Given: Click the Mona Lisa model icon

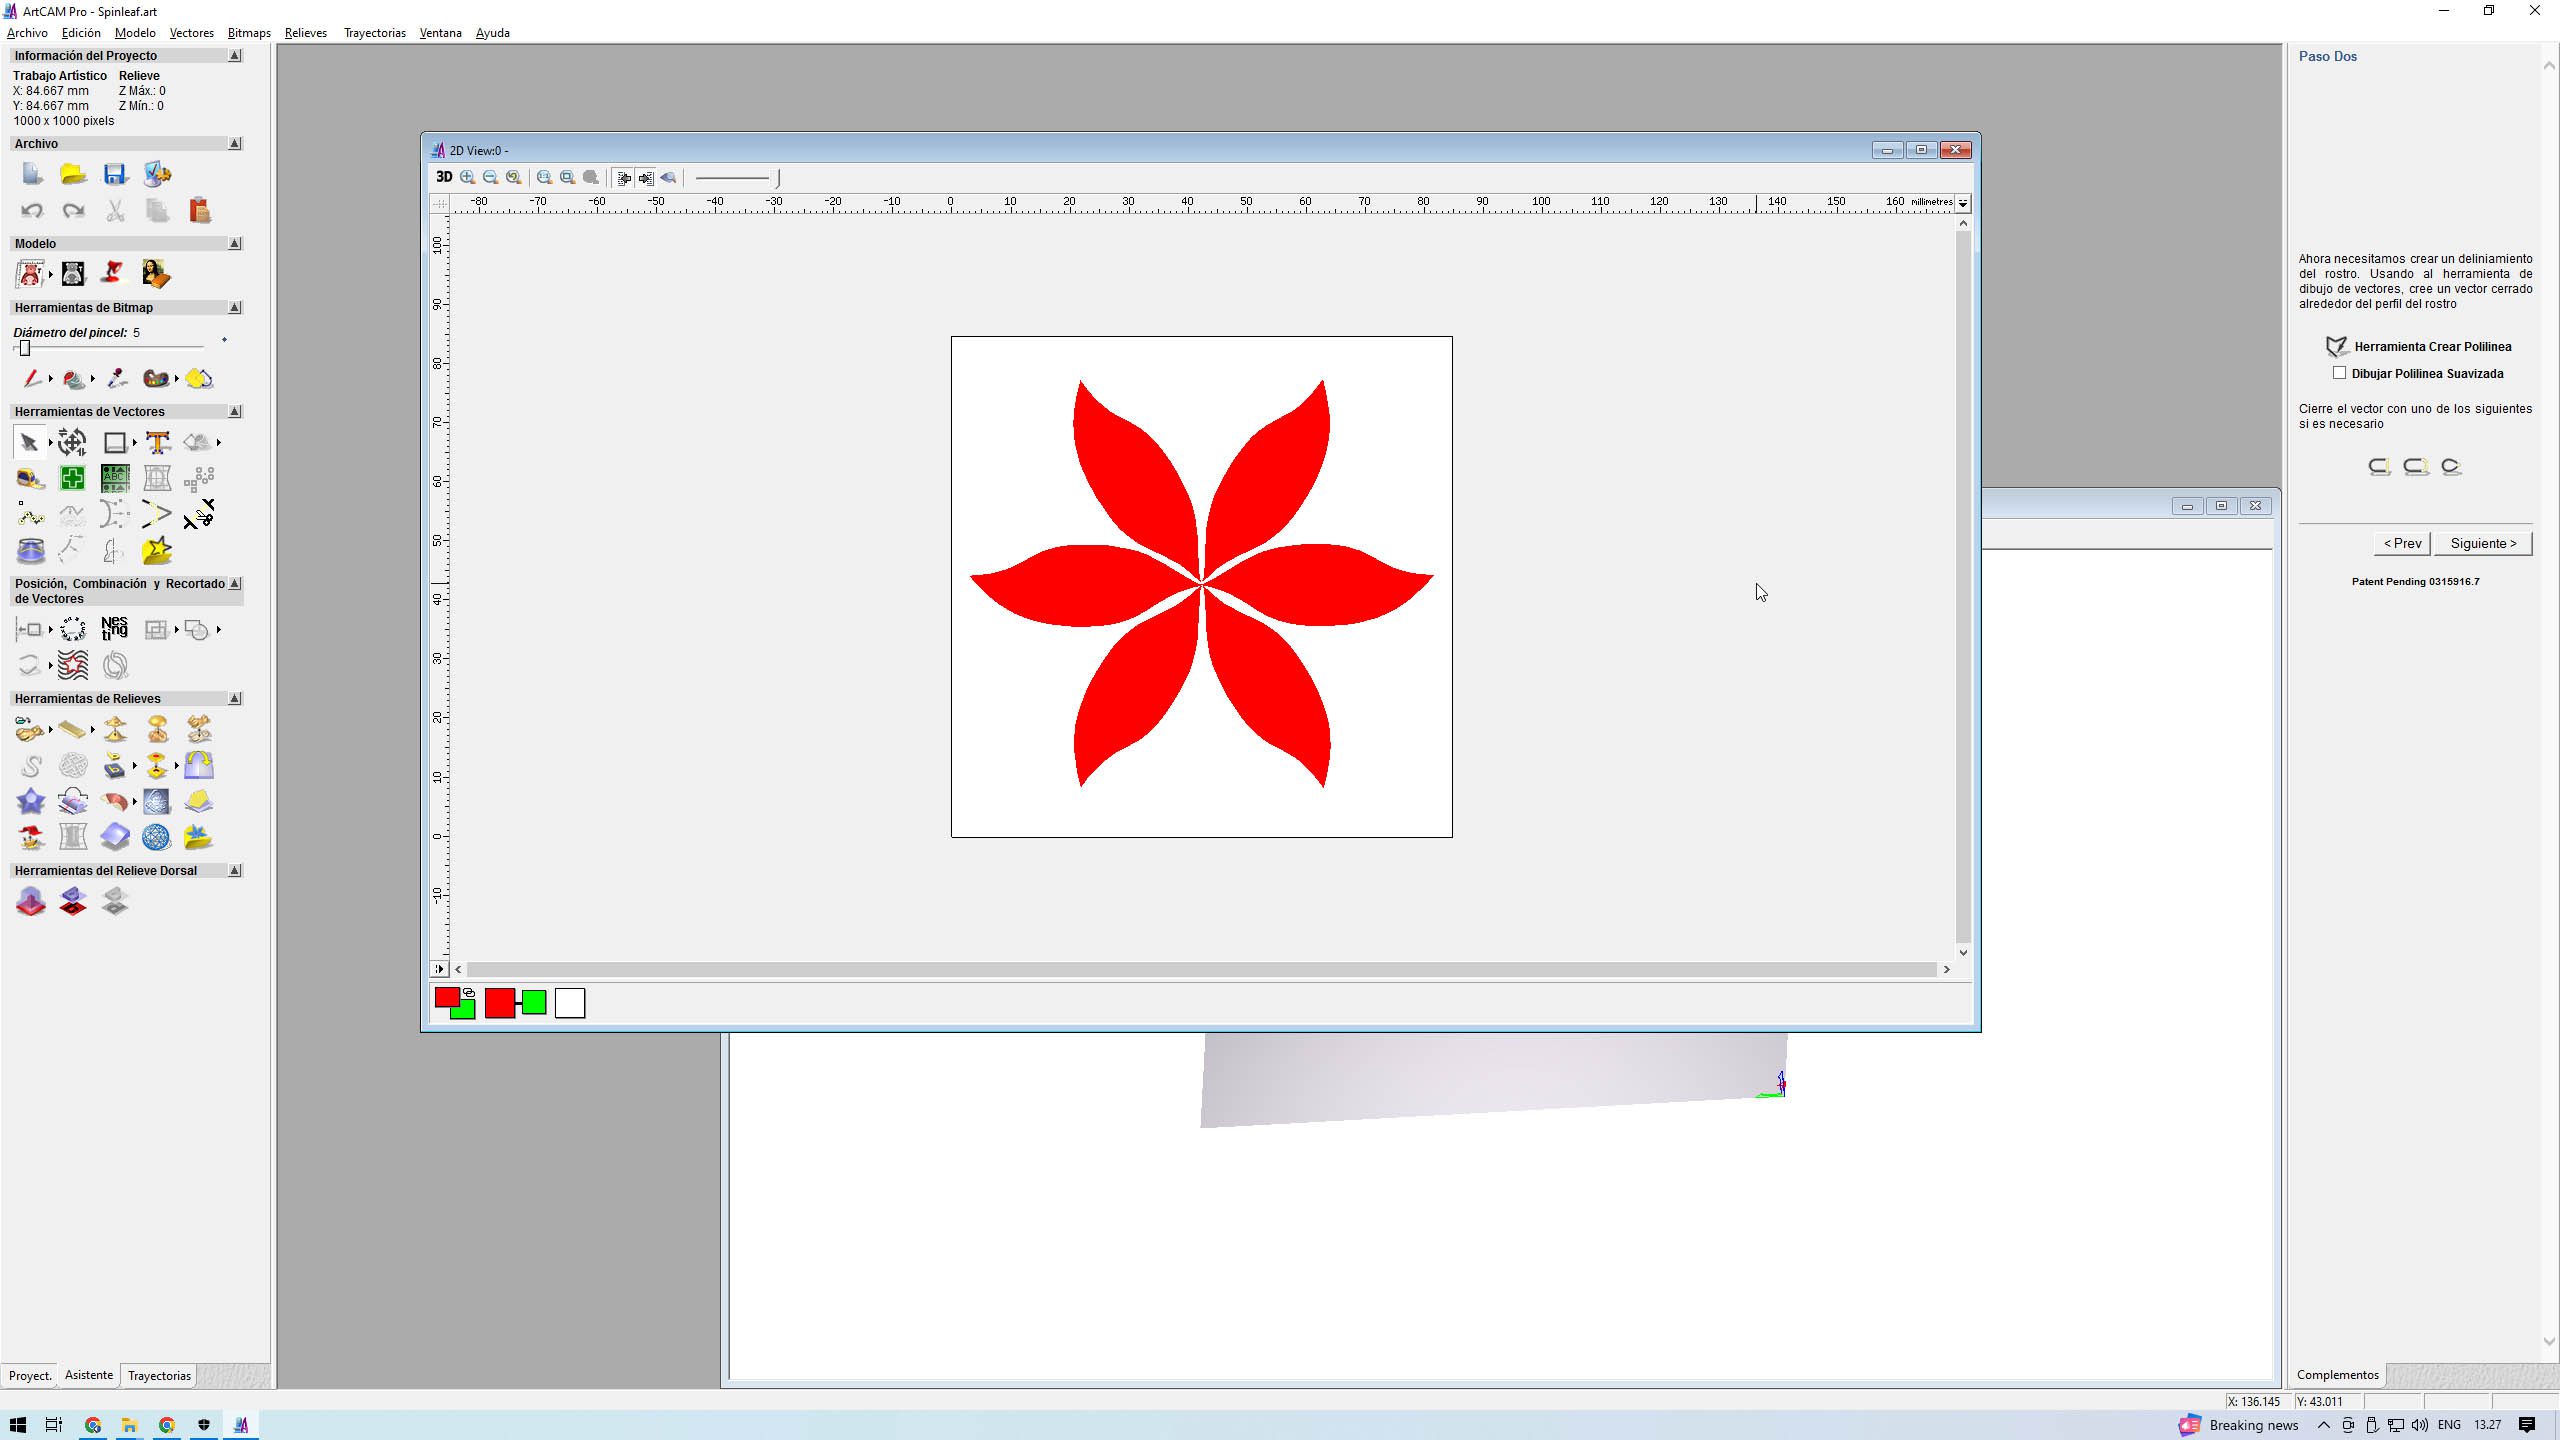Looking at the screenshot, I should click(x=156, y=274).
